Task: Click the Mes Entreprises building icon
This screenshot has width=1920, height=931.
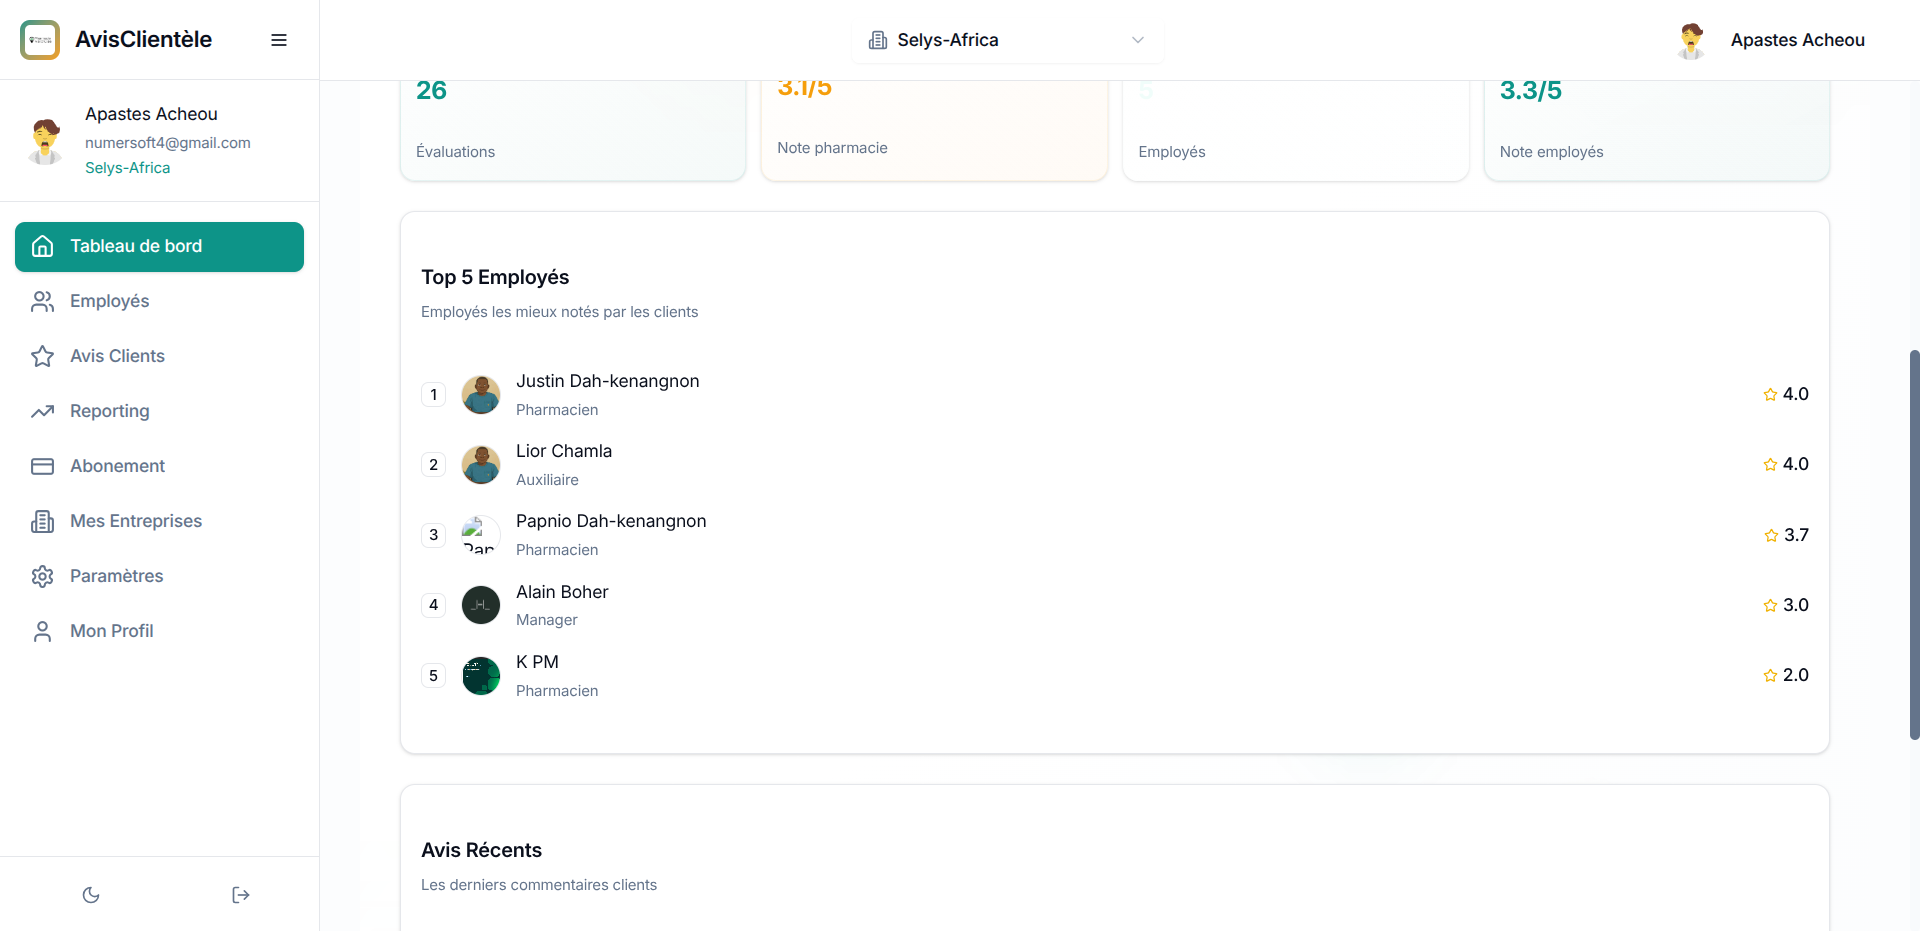Action: [42, 521]
